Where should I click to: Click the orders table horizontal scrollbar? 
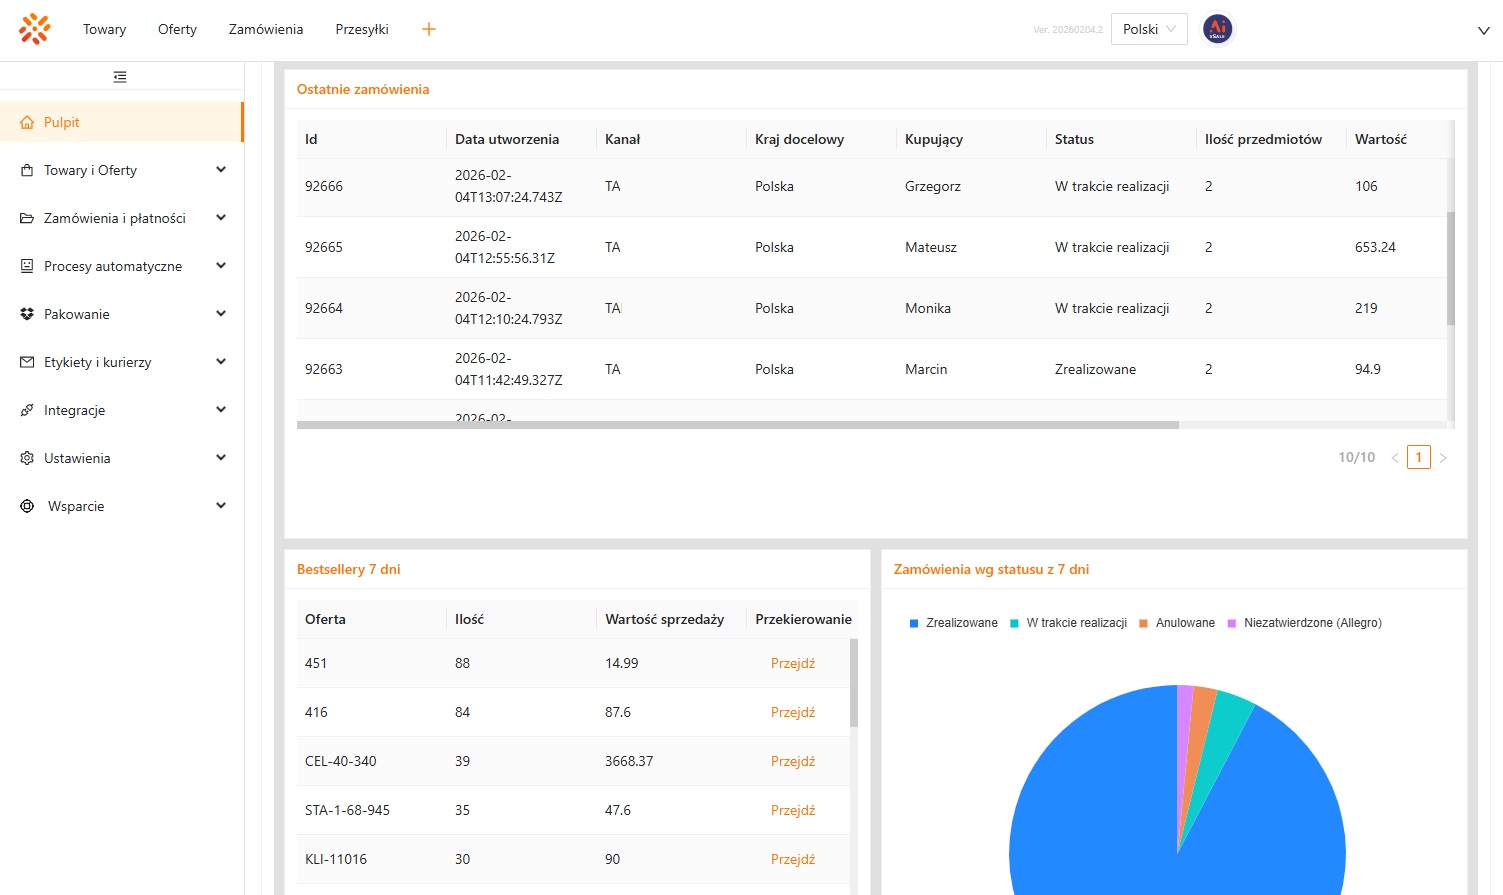click(737, 425)
